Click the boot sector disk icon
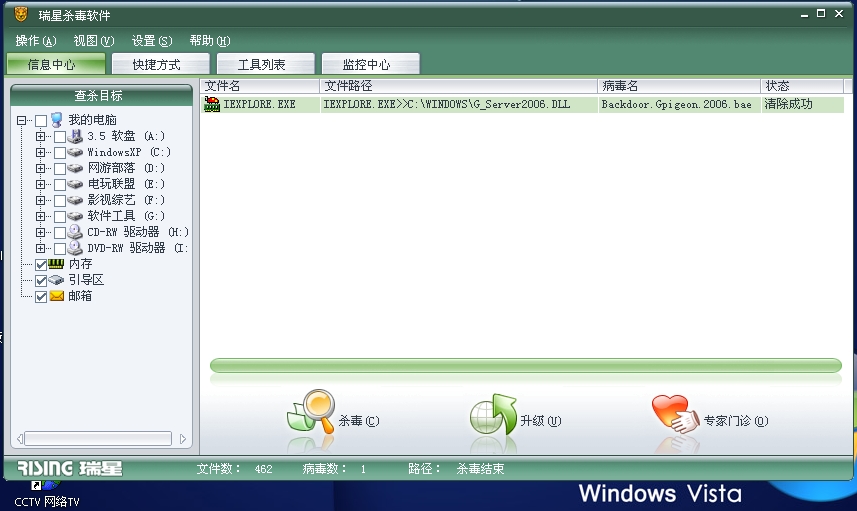Image resolution: width=857 pixels, height=511 pixels. click(56, 280)
